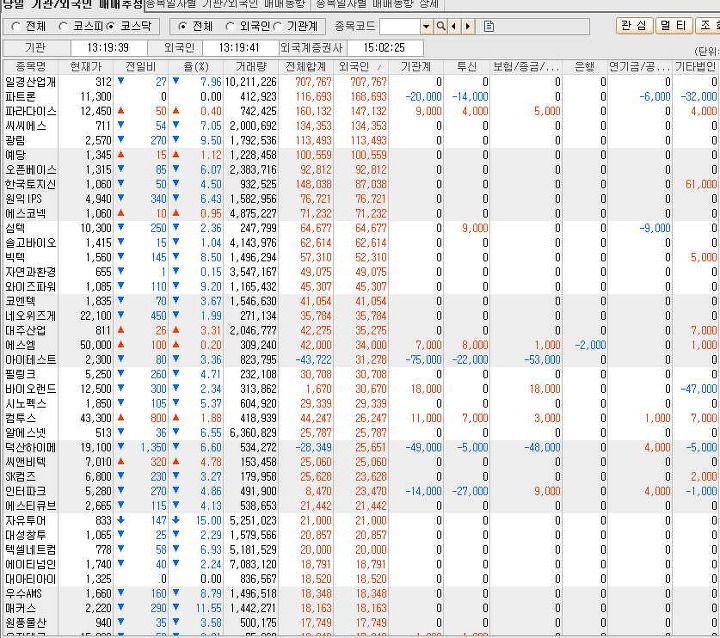This screenshot has height=638, width=720.
Task: Sort by 기관계 column header
Action: pyautogui.click(x=416, y=67)
